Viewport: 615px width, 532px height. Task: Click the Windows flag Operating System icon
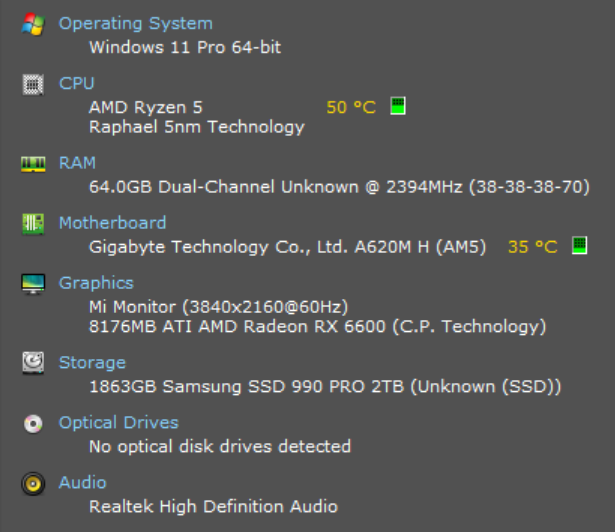(34, 24)
